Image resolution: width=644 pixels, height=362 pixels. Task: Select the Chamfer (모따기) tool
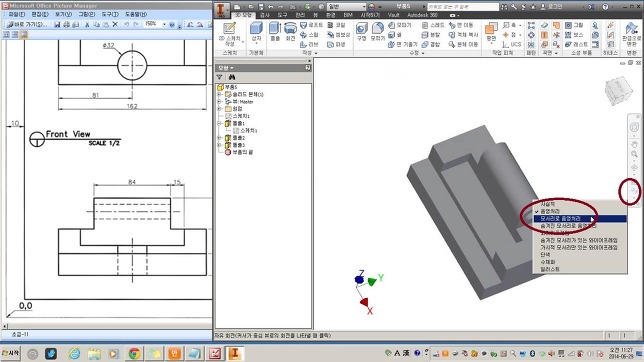[400, 25]
